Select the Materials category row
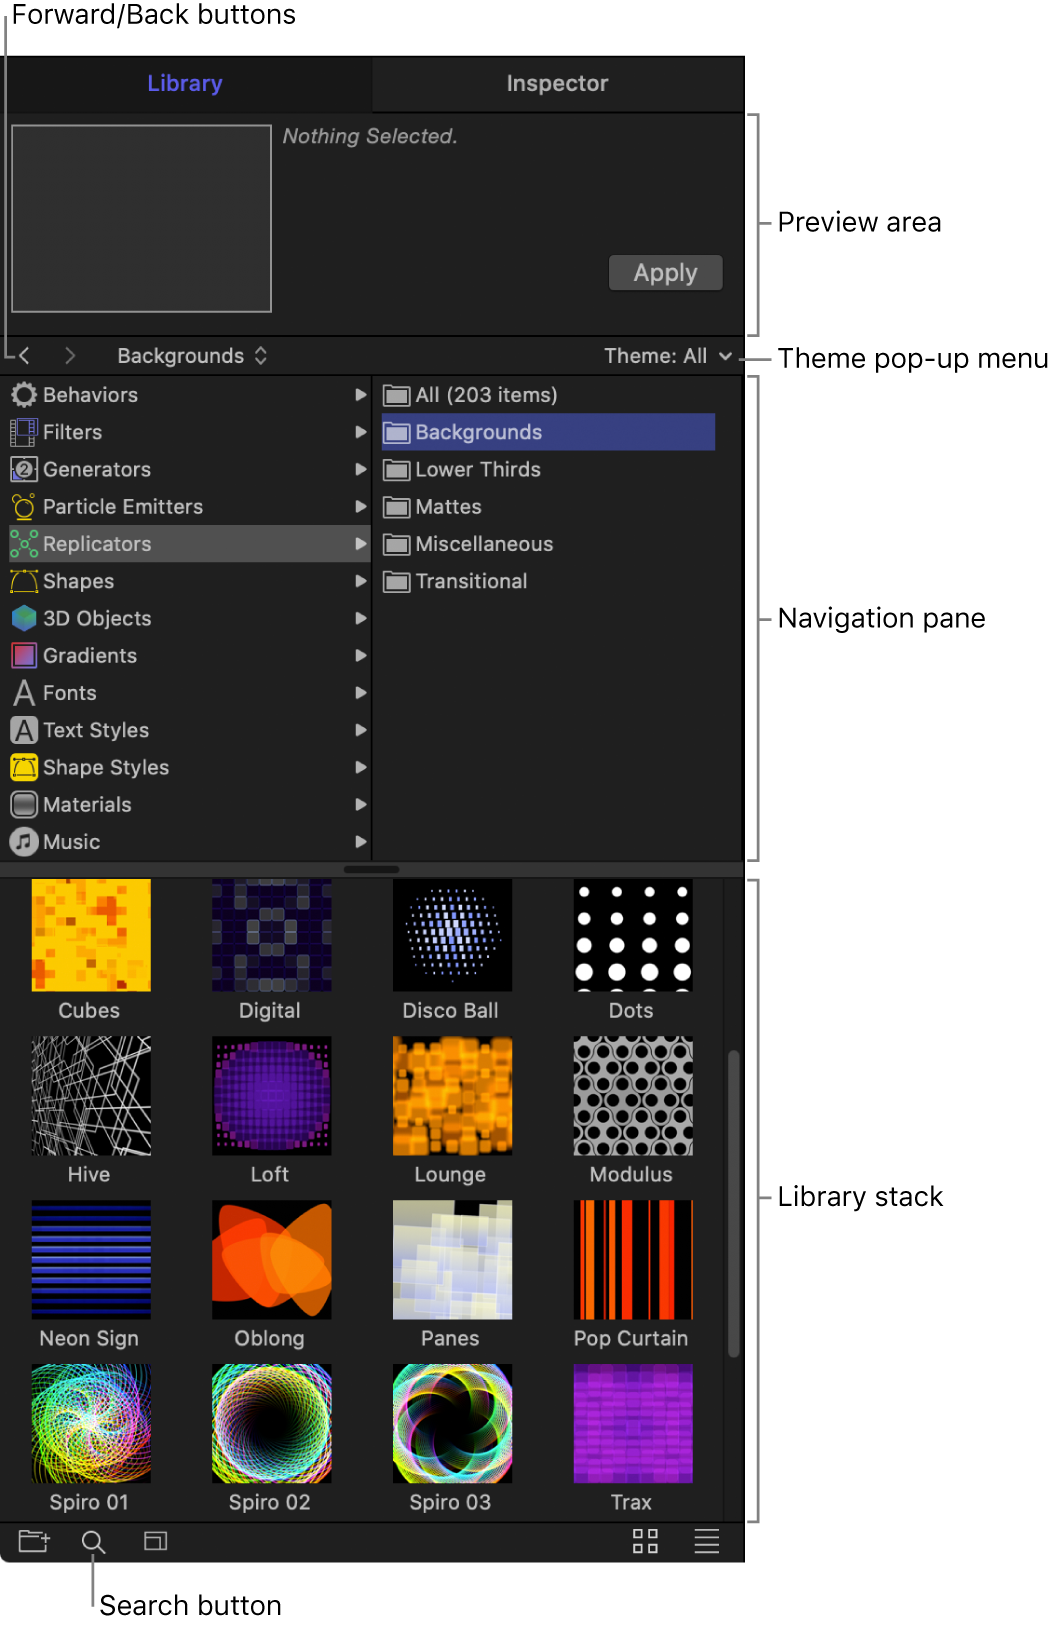 189,804
